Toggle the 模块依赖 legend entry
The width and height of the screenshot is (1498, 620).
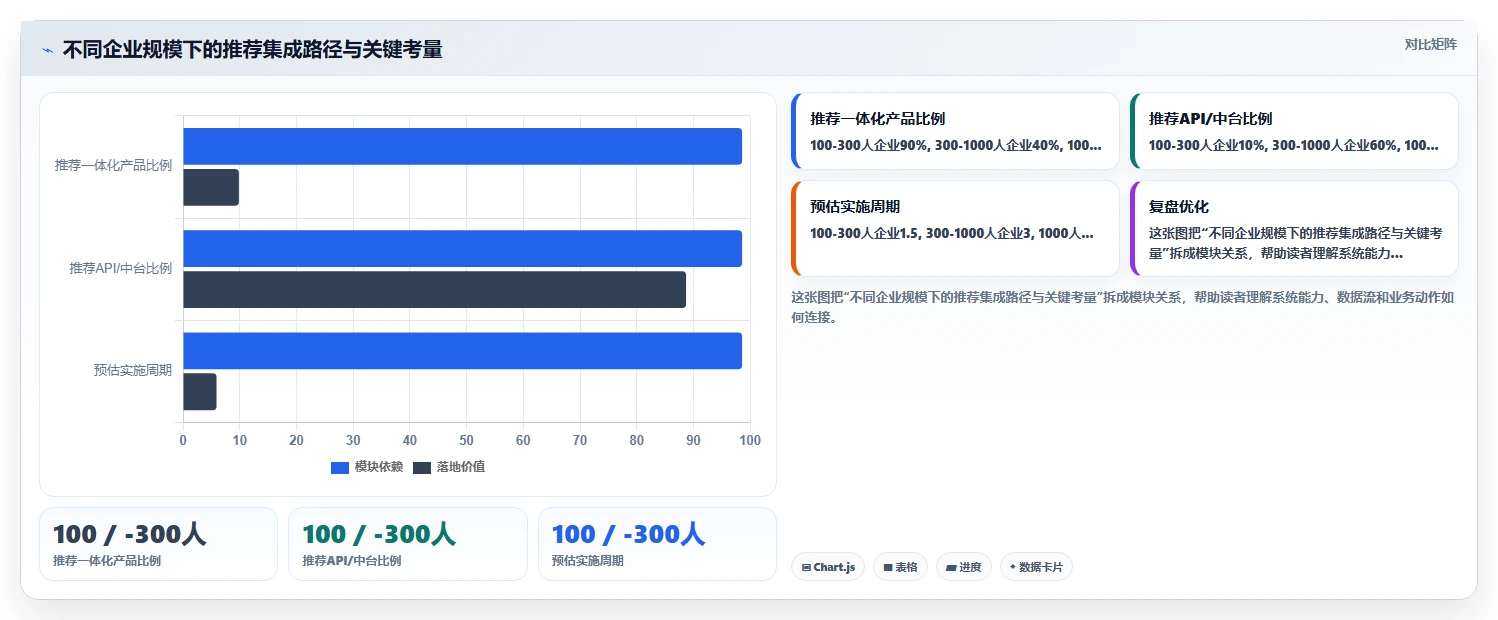tap(367, 467)
